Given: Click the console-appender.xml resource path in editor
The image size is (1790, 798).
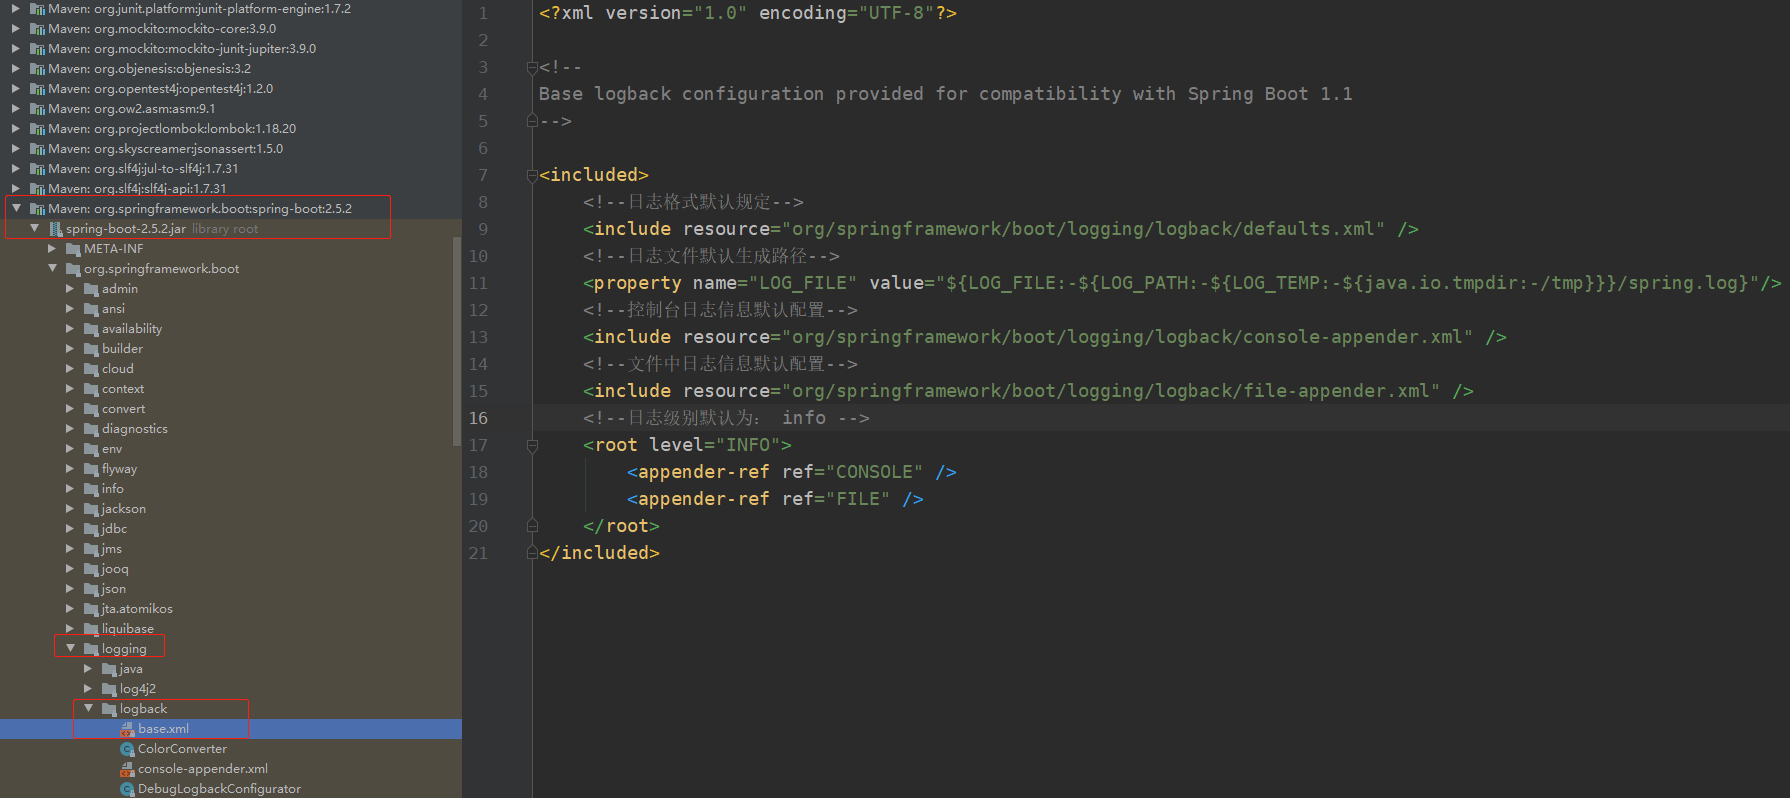Looking at the screenshot, I should pyautogui.click(x=1127, y=337).
